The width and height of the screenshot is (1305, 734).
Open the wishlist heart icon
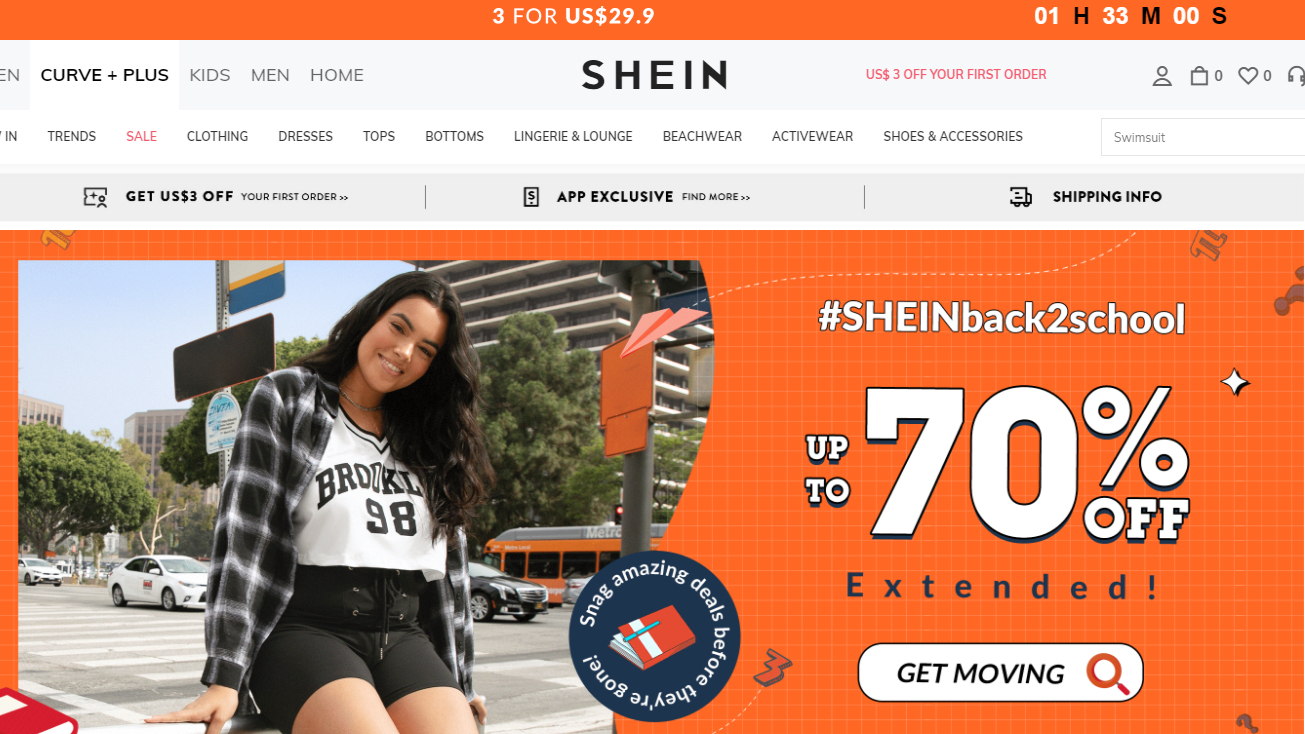1248,76
